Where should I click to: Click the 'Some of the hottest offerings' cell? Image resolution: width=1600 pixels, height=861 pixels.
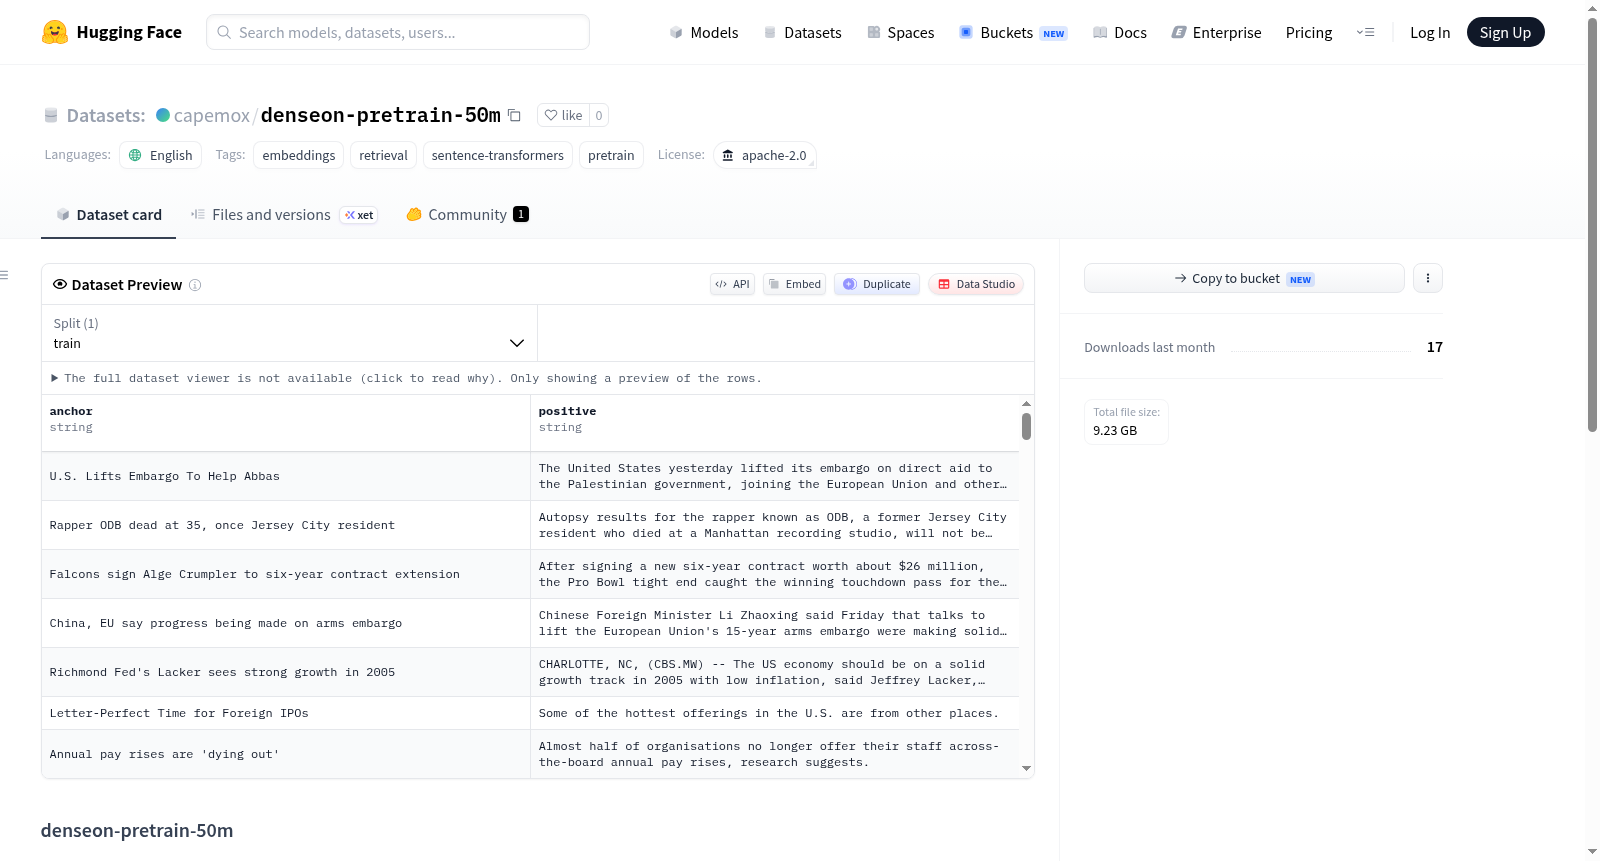775,713
